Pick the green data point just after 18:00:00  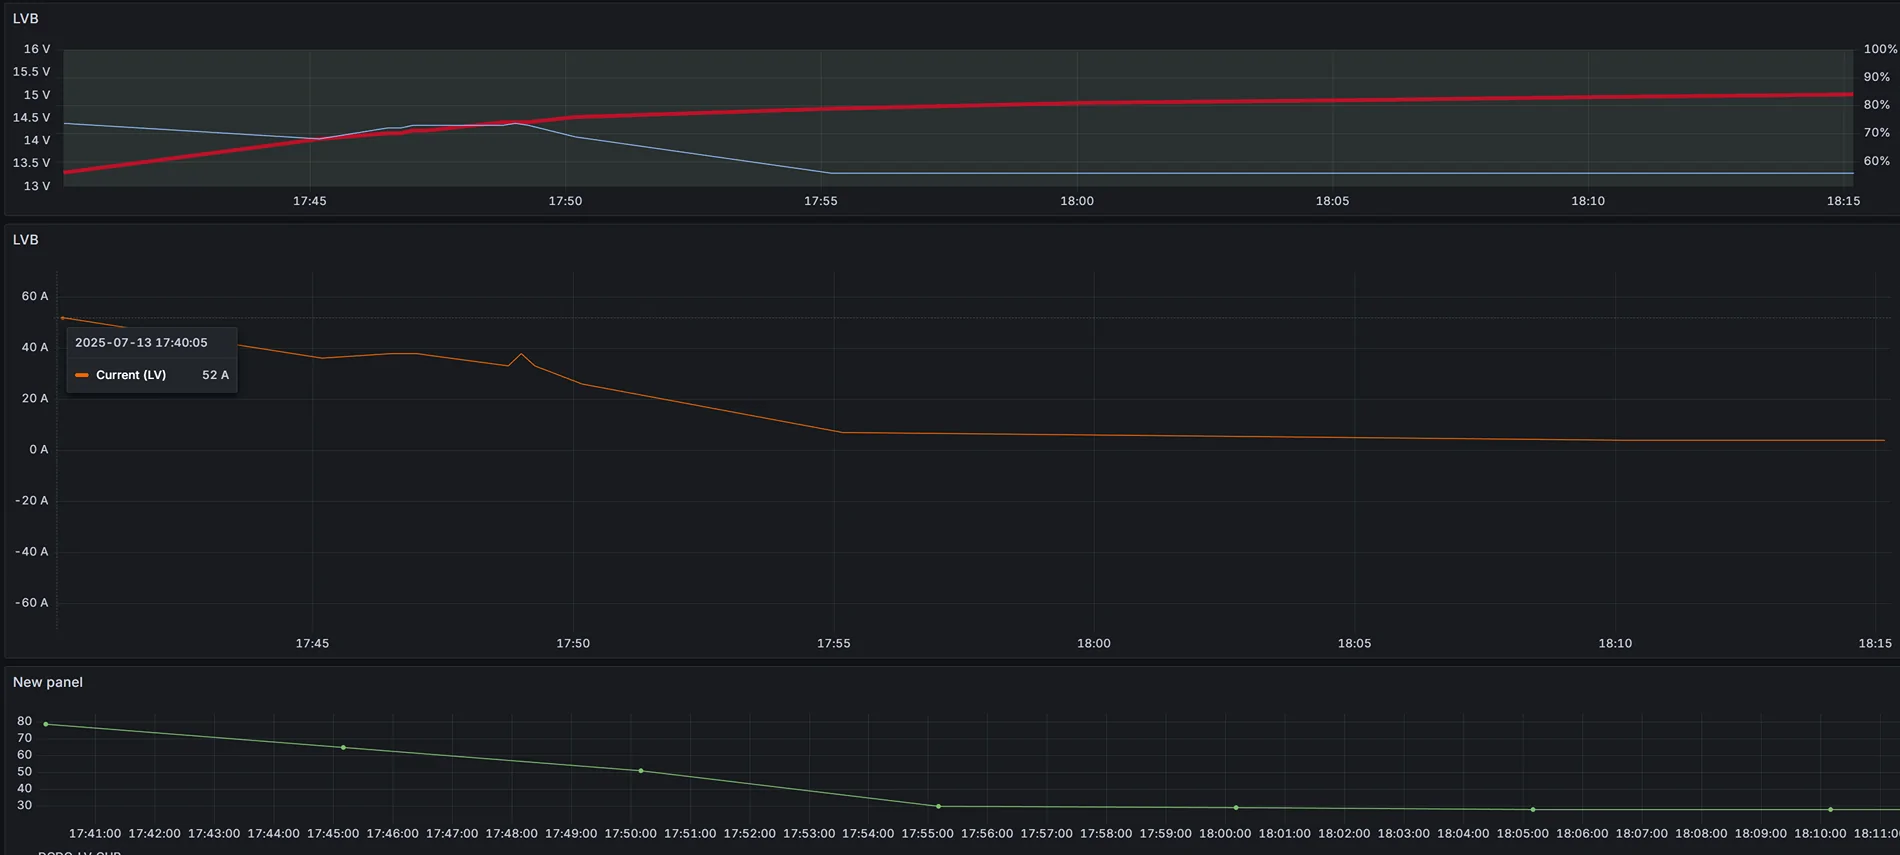pyautogui.click(x=1236, y=807)
